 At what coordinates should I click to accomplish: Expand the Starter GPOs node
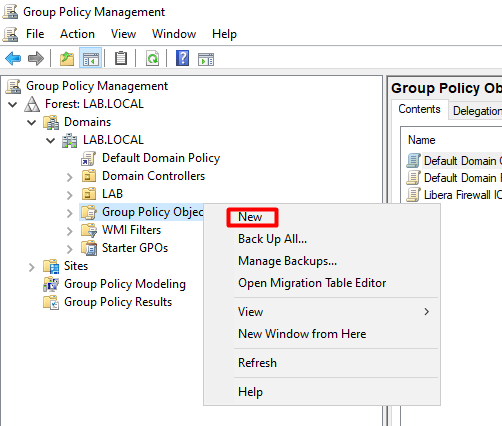[69, 249]
